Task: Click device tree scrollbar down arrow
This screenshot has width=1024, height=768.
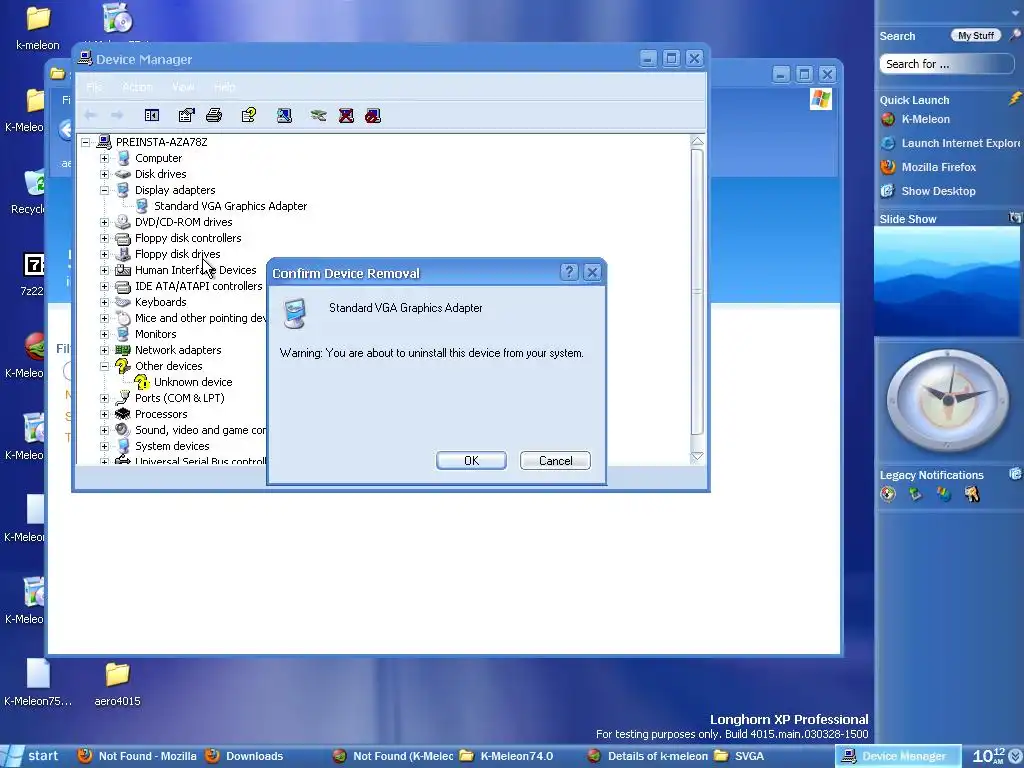Action: tap(697, 456)
